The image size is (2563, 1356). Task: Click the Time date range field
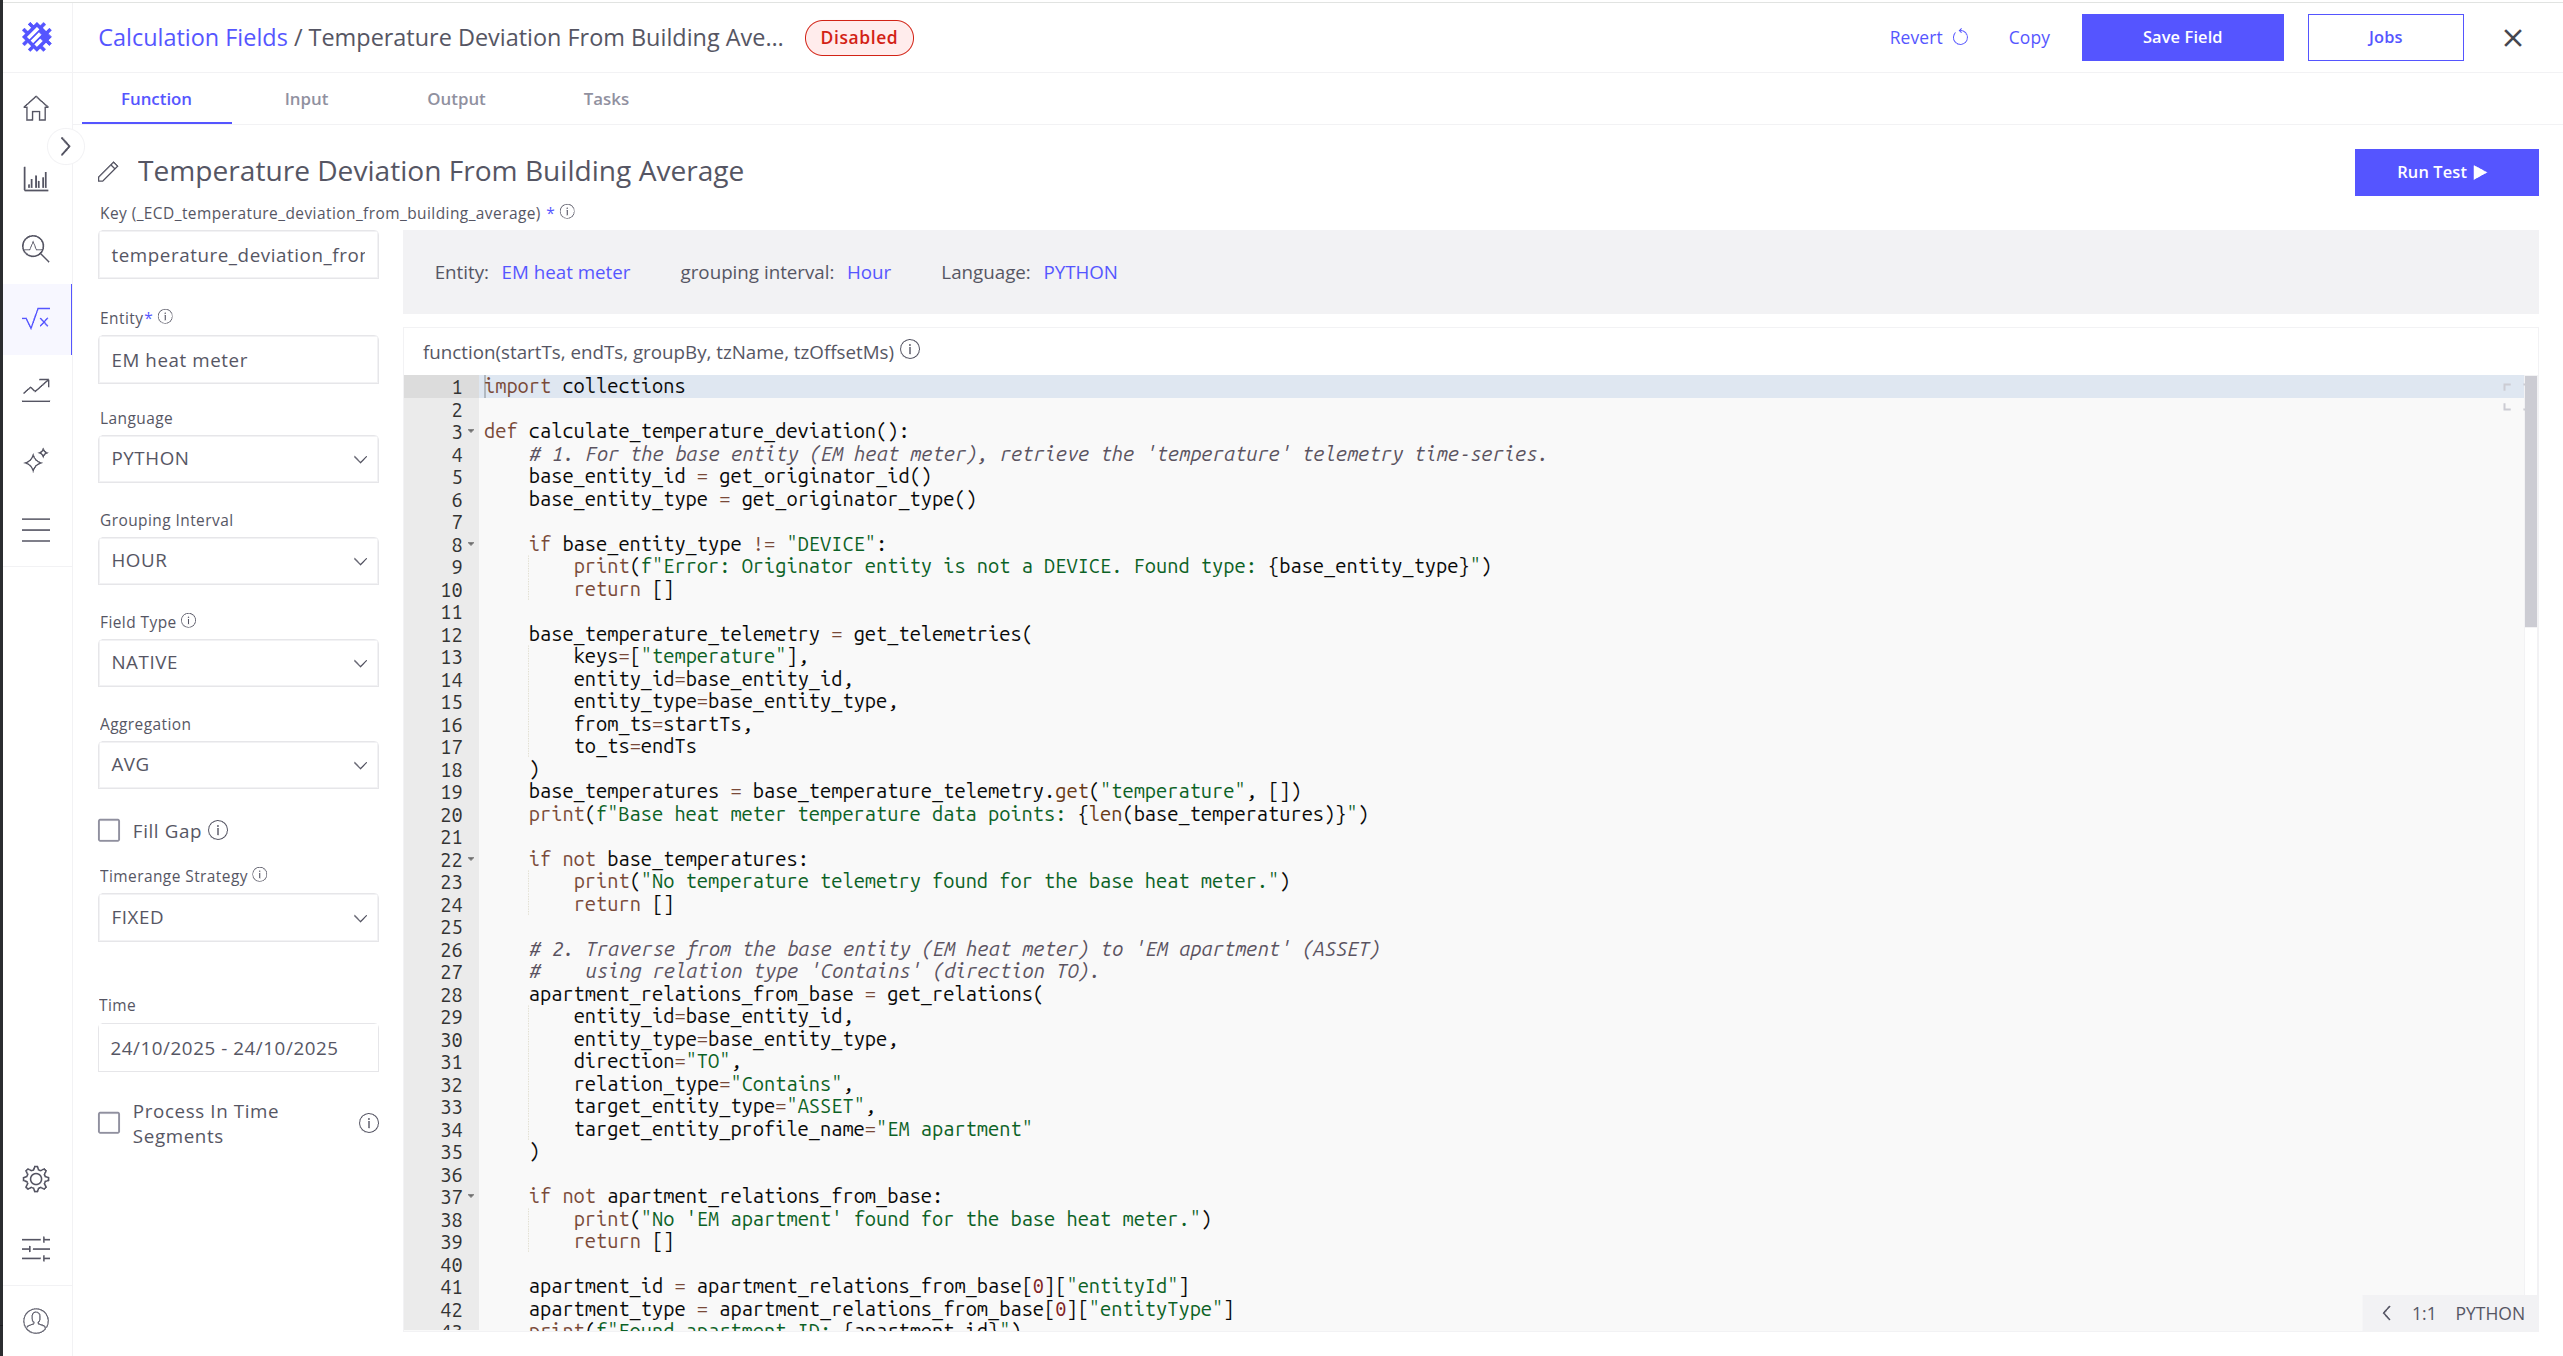238,1048
